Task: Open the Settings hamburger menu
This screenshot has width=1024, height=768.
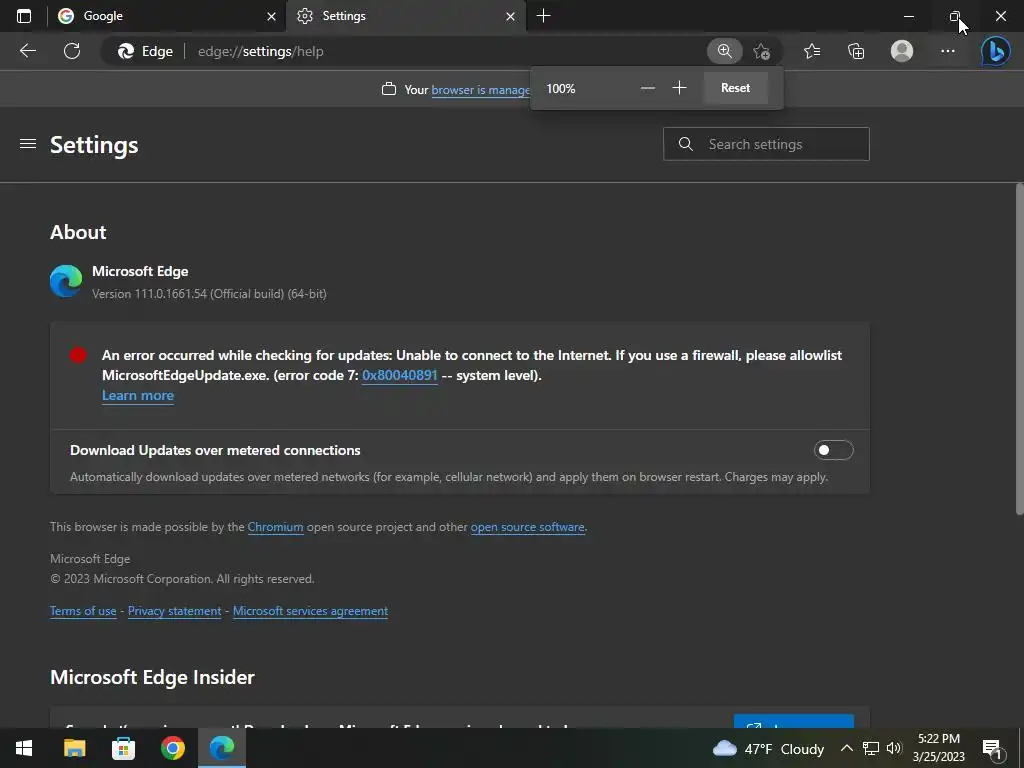Action: (27, 144)
